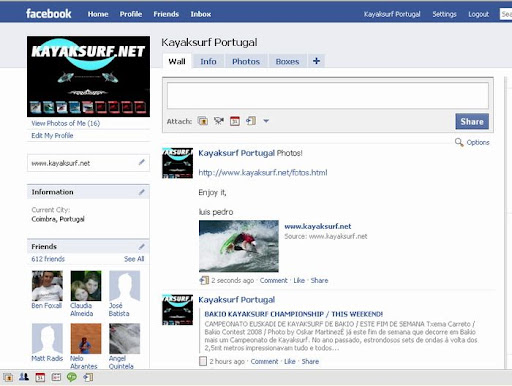The image size is (512, 386).
Task: Open more attachment options dropdown arrow
Action: tap(266, 121)
